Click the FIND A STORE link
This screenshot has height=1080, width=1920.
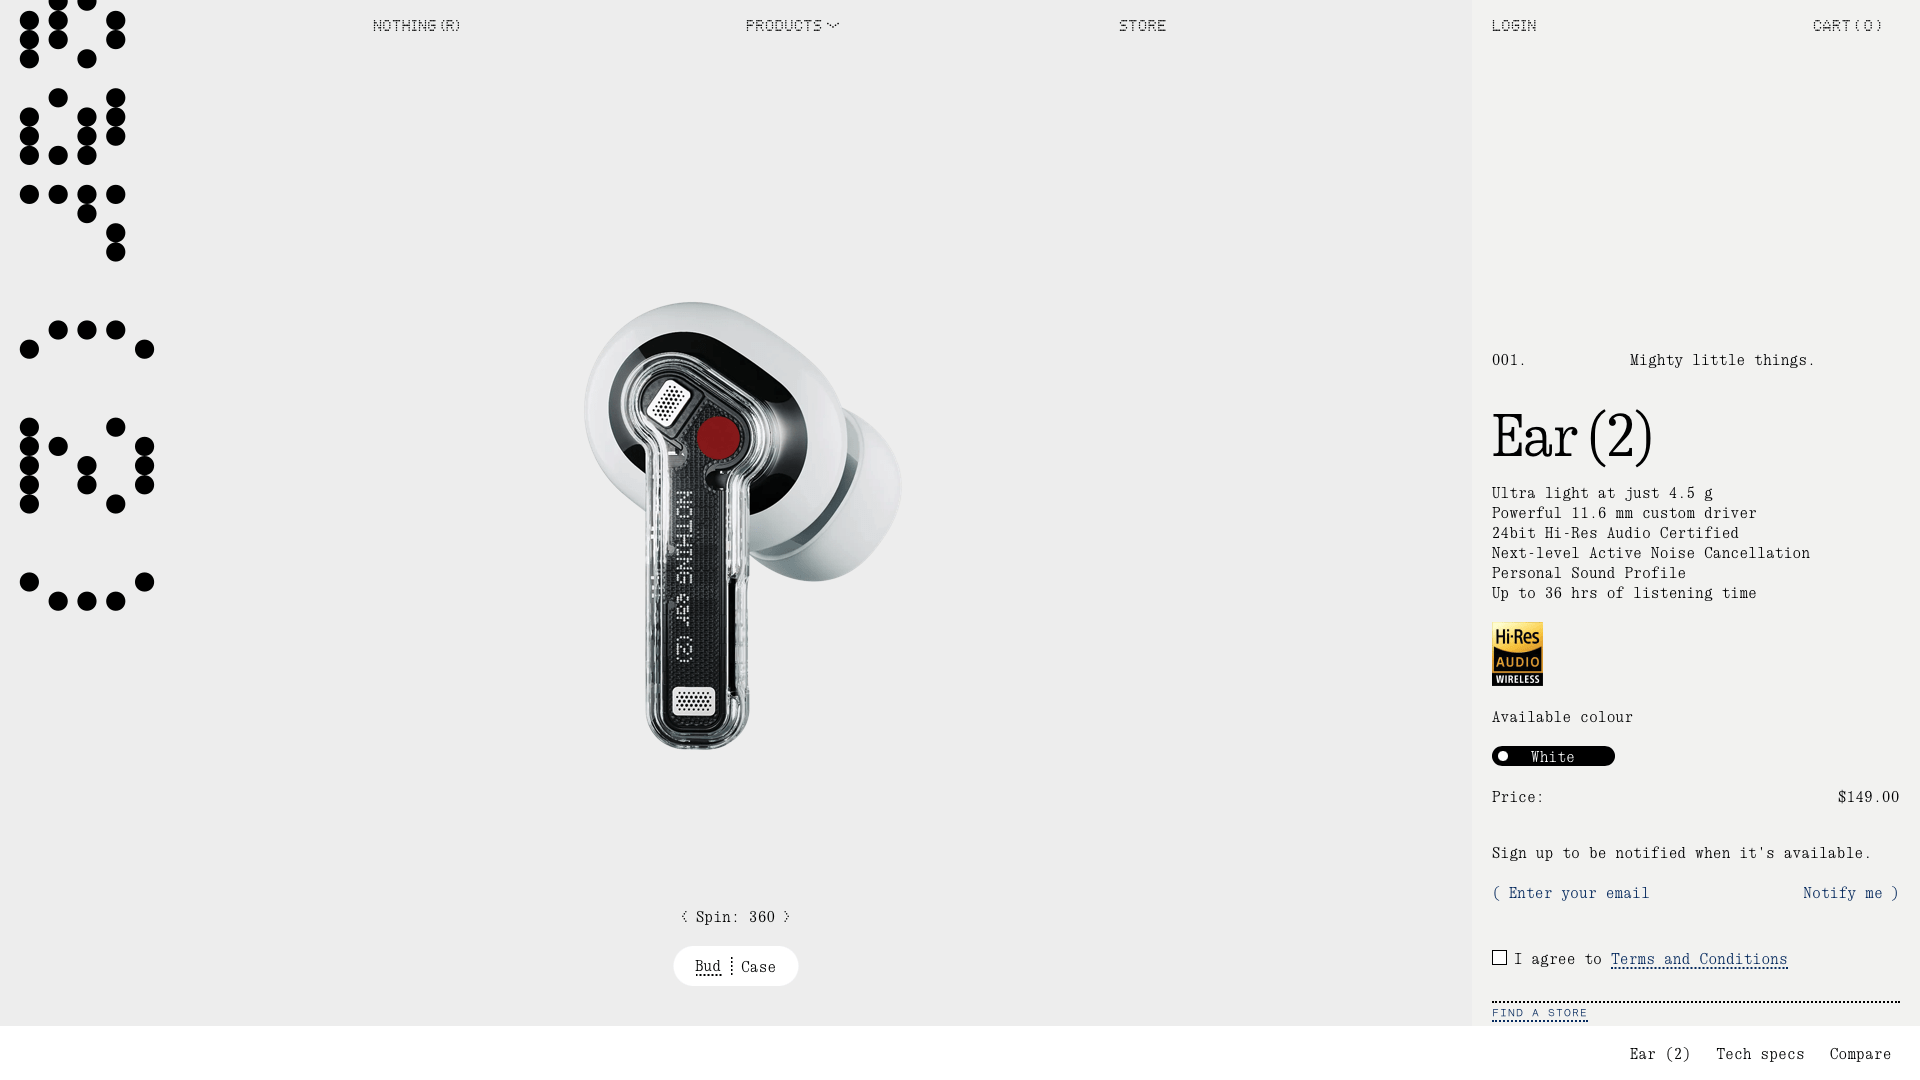coord(1540,1013)
